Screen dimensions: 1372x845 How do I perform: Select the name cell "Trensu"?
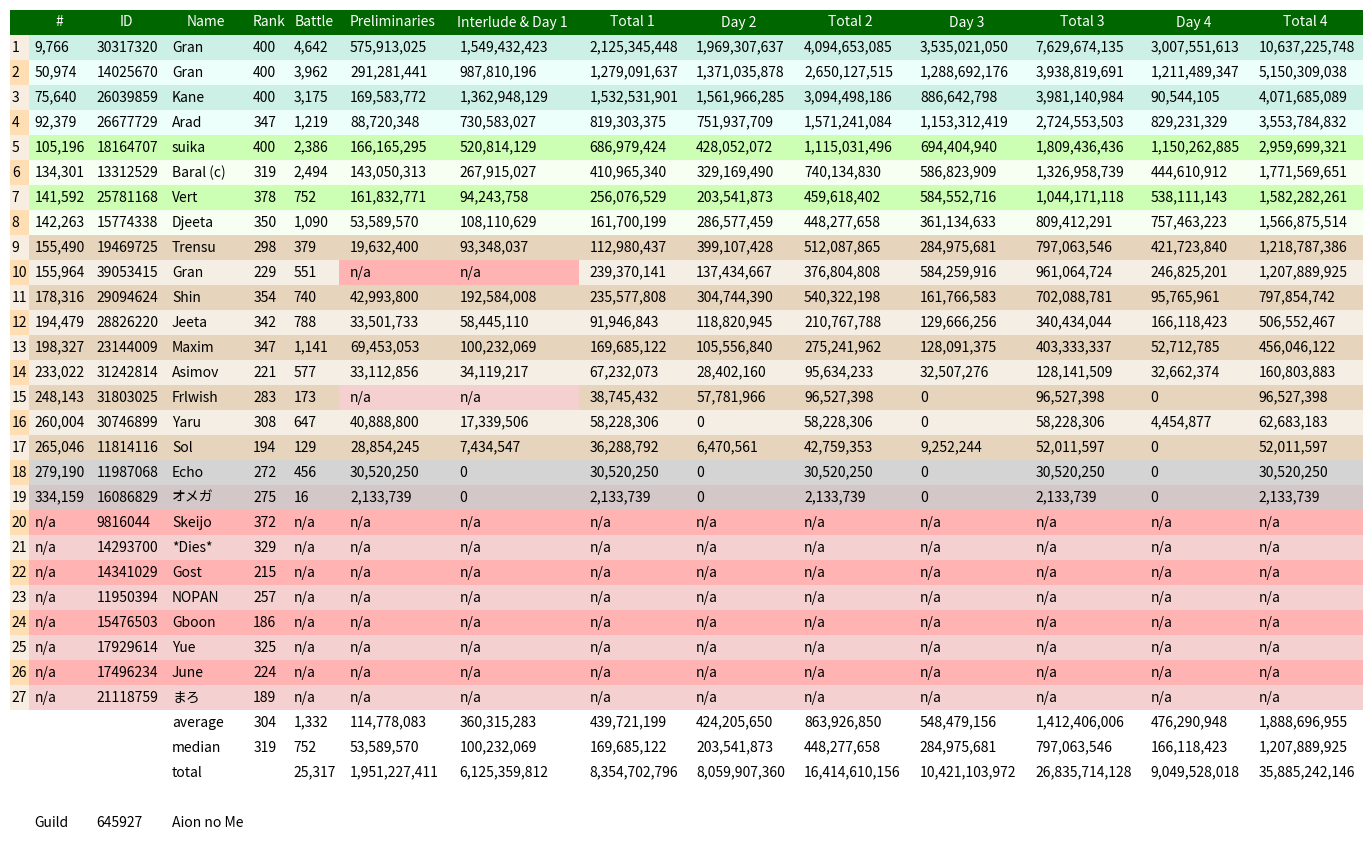(194, 247)
